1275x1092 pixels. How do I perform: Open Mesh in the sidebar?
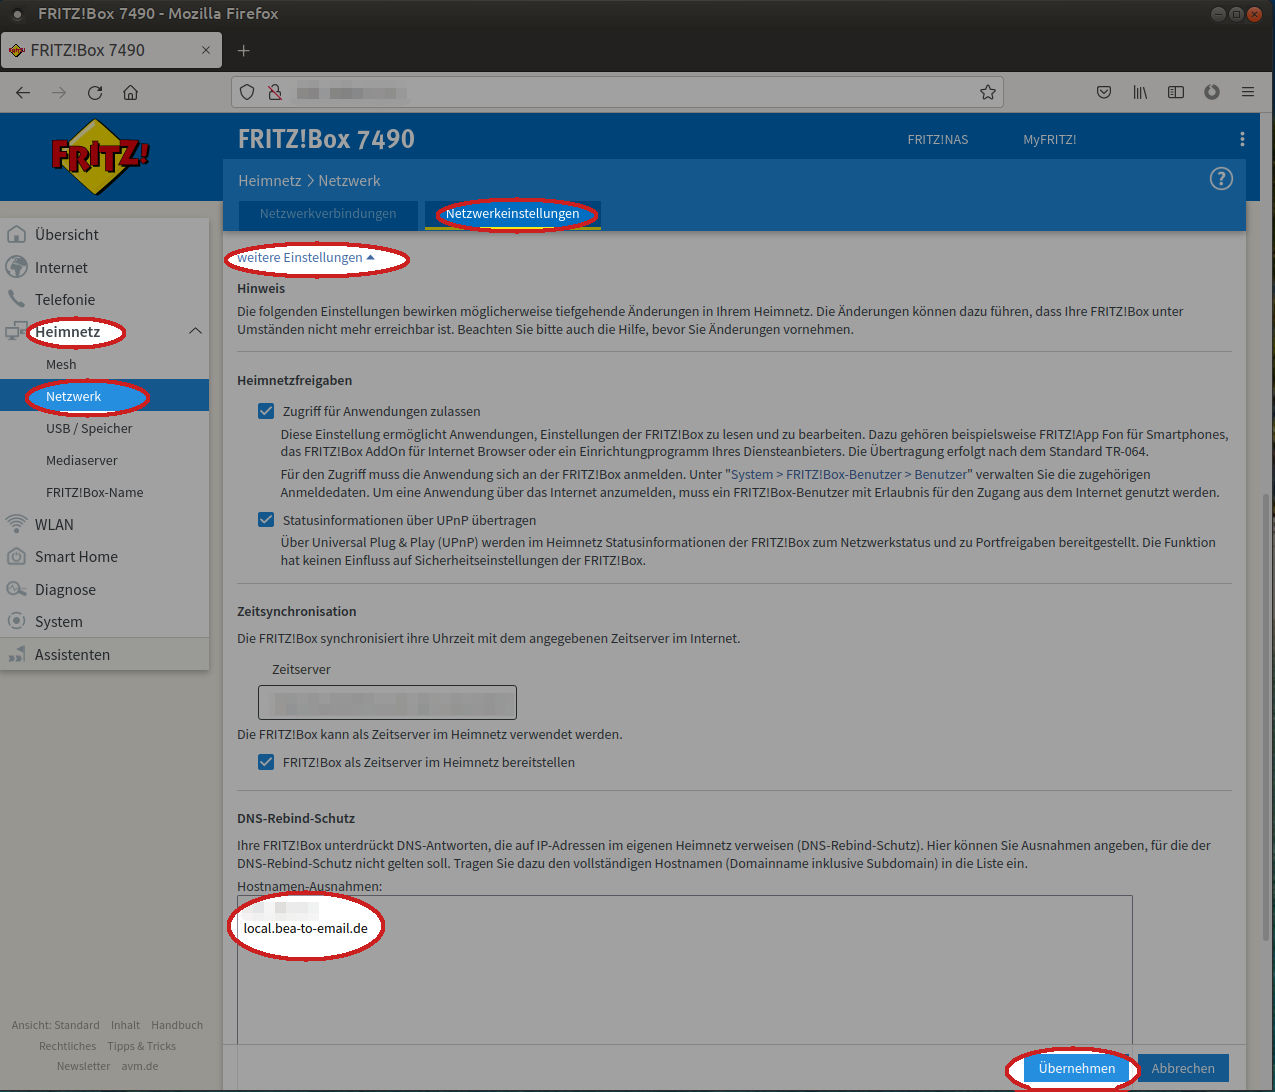click(x=61, y=364)
